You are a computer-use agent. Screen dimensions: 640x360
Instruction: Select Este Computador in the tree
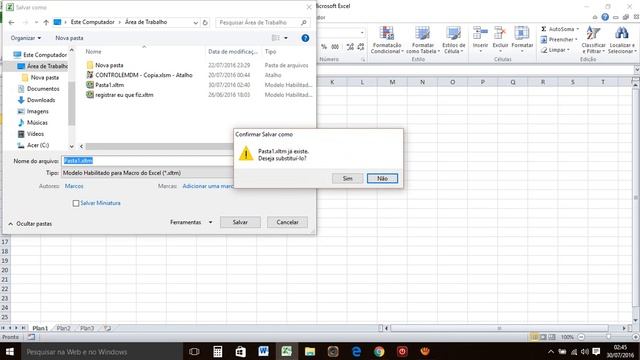(40, 55)
